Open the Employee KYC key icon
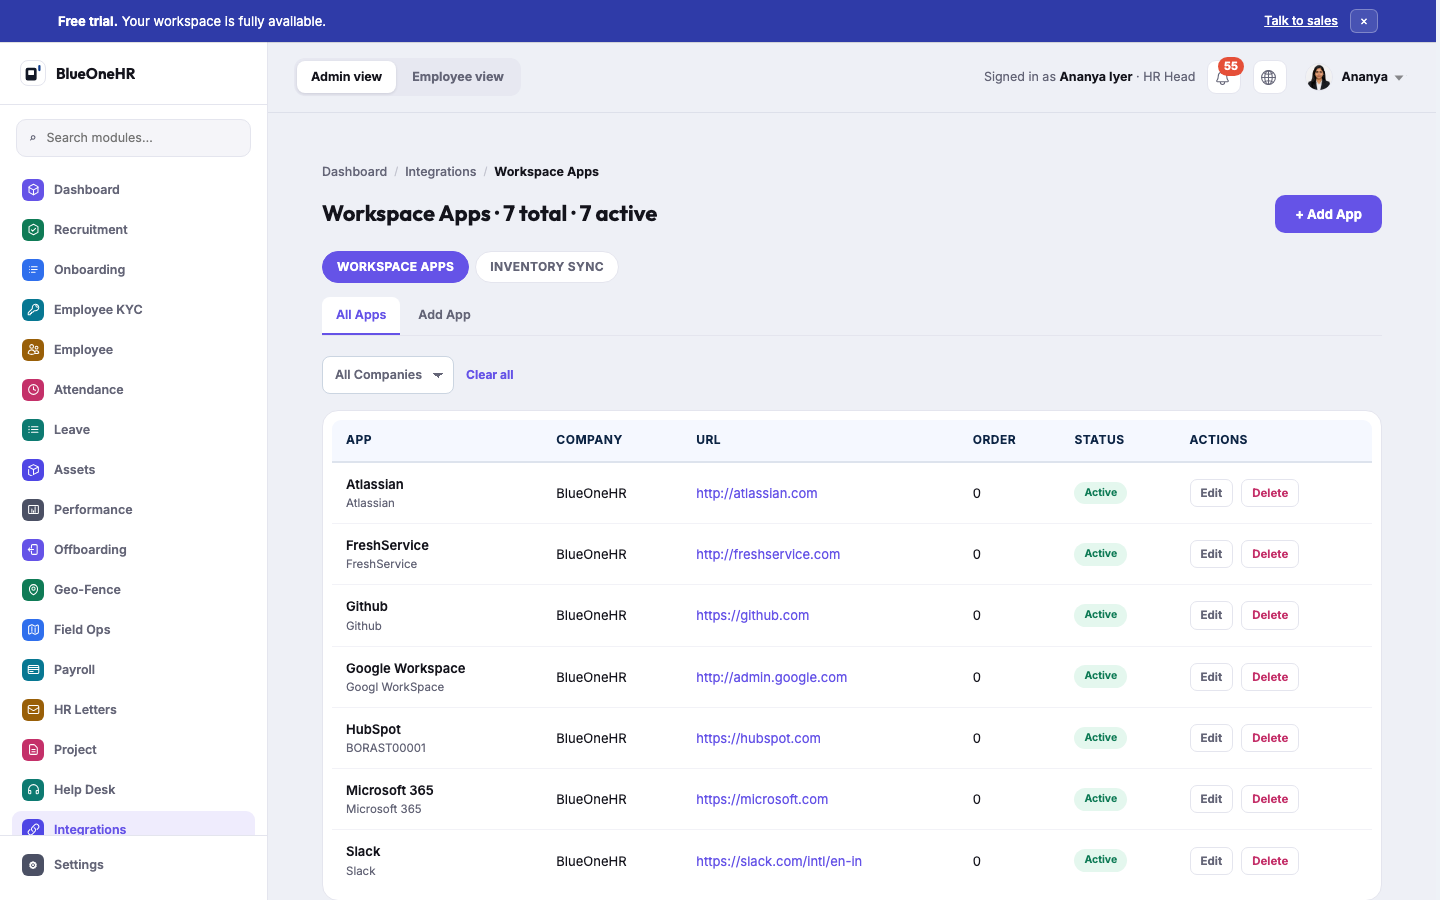The width and height of the screenshot is (1440, 900). [33, 309]
